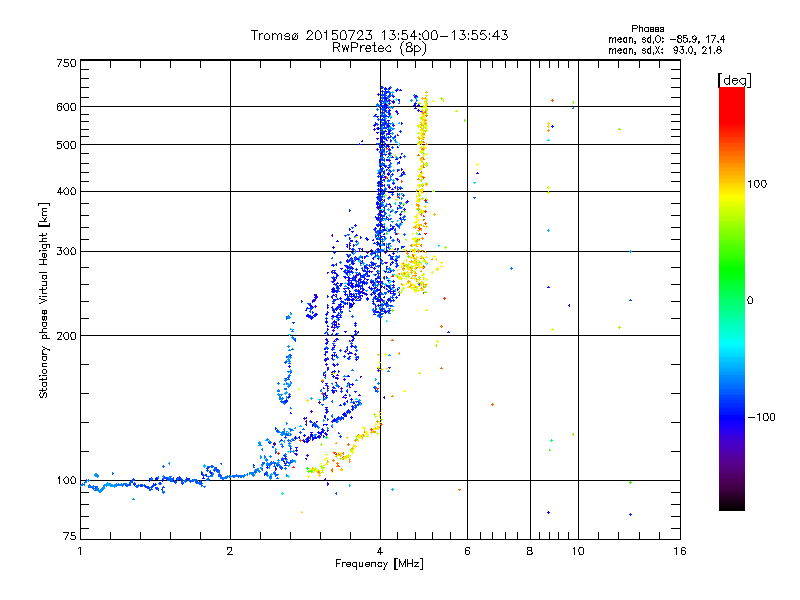Click the x-axis tick label '16'
This screenshot has width=800, height=600.
680,551
